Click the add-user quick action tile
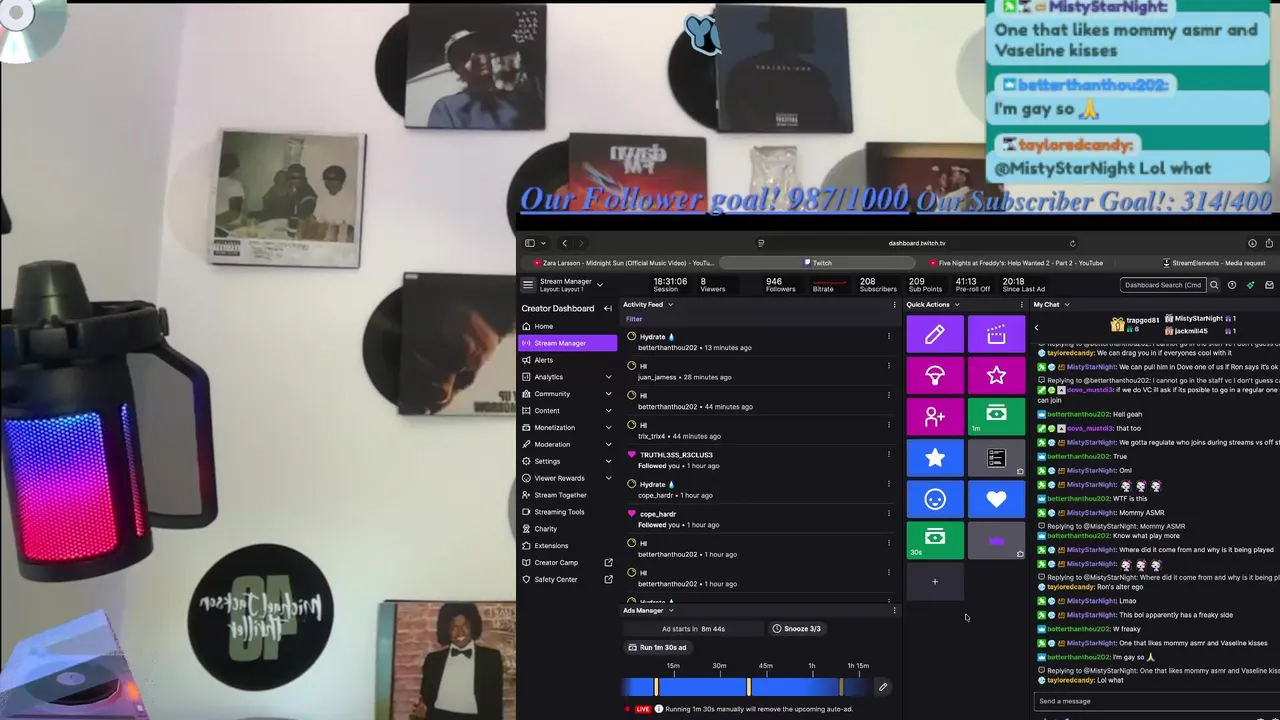The width and height of the screenshot is (1280, 720). click(935, 417)
